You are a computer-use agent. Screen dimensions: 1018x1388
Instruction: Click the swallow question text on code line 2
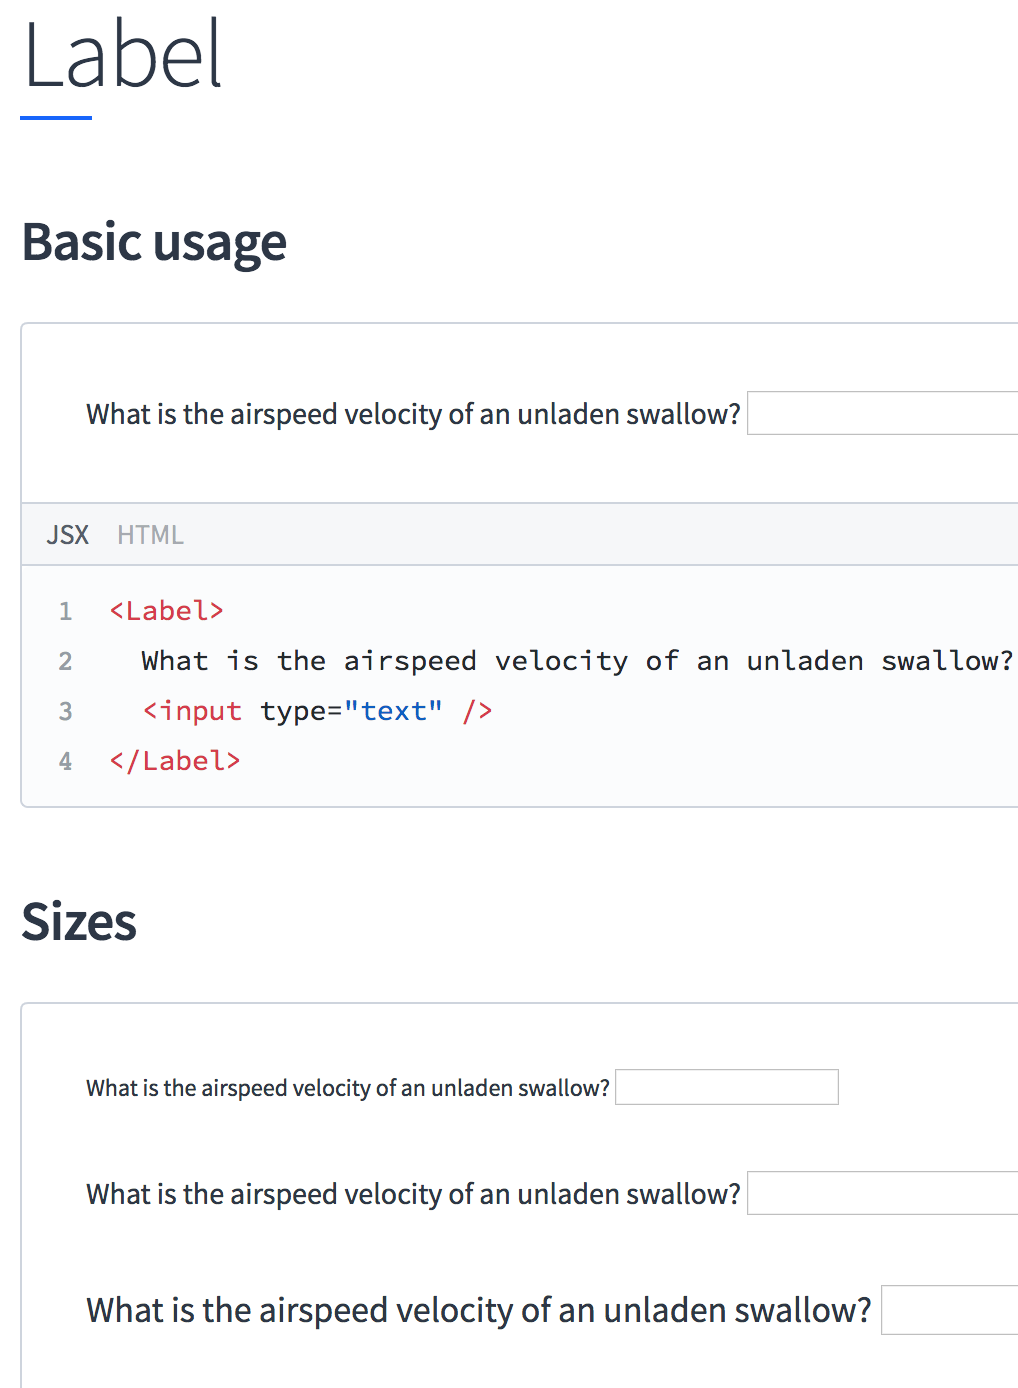click(x=577, y=661)
